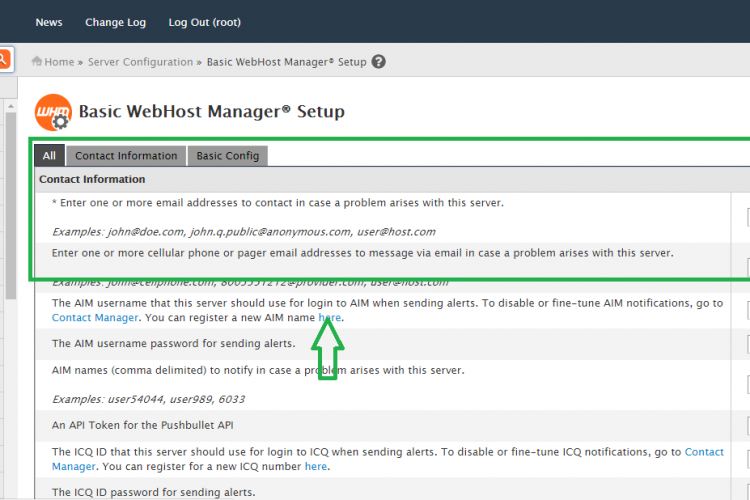This screenshot has height=500, width=750.
Task: Open Contact Manager link in AIM row
Action: click(x=95, y=318)
